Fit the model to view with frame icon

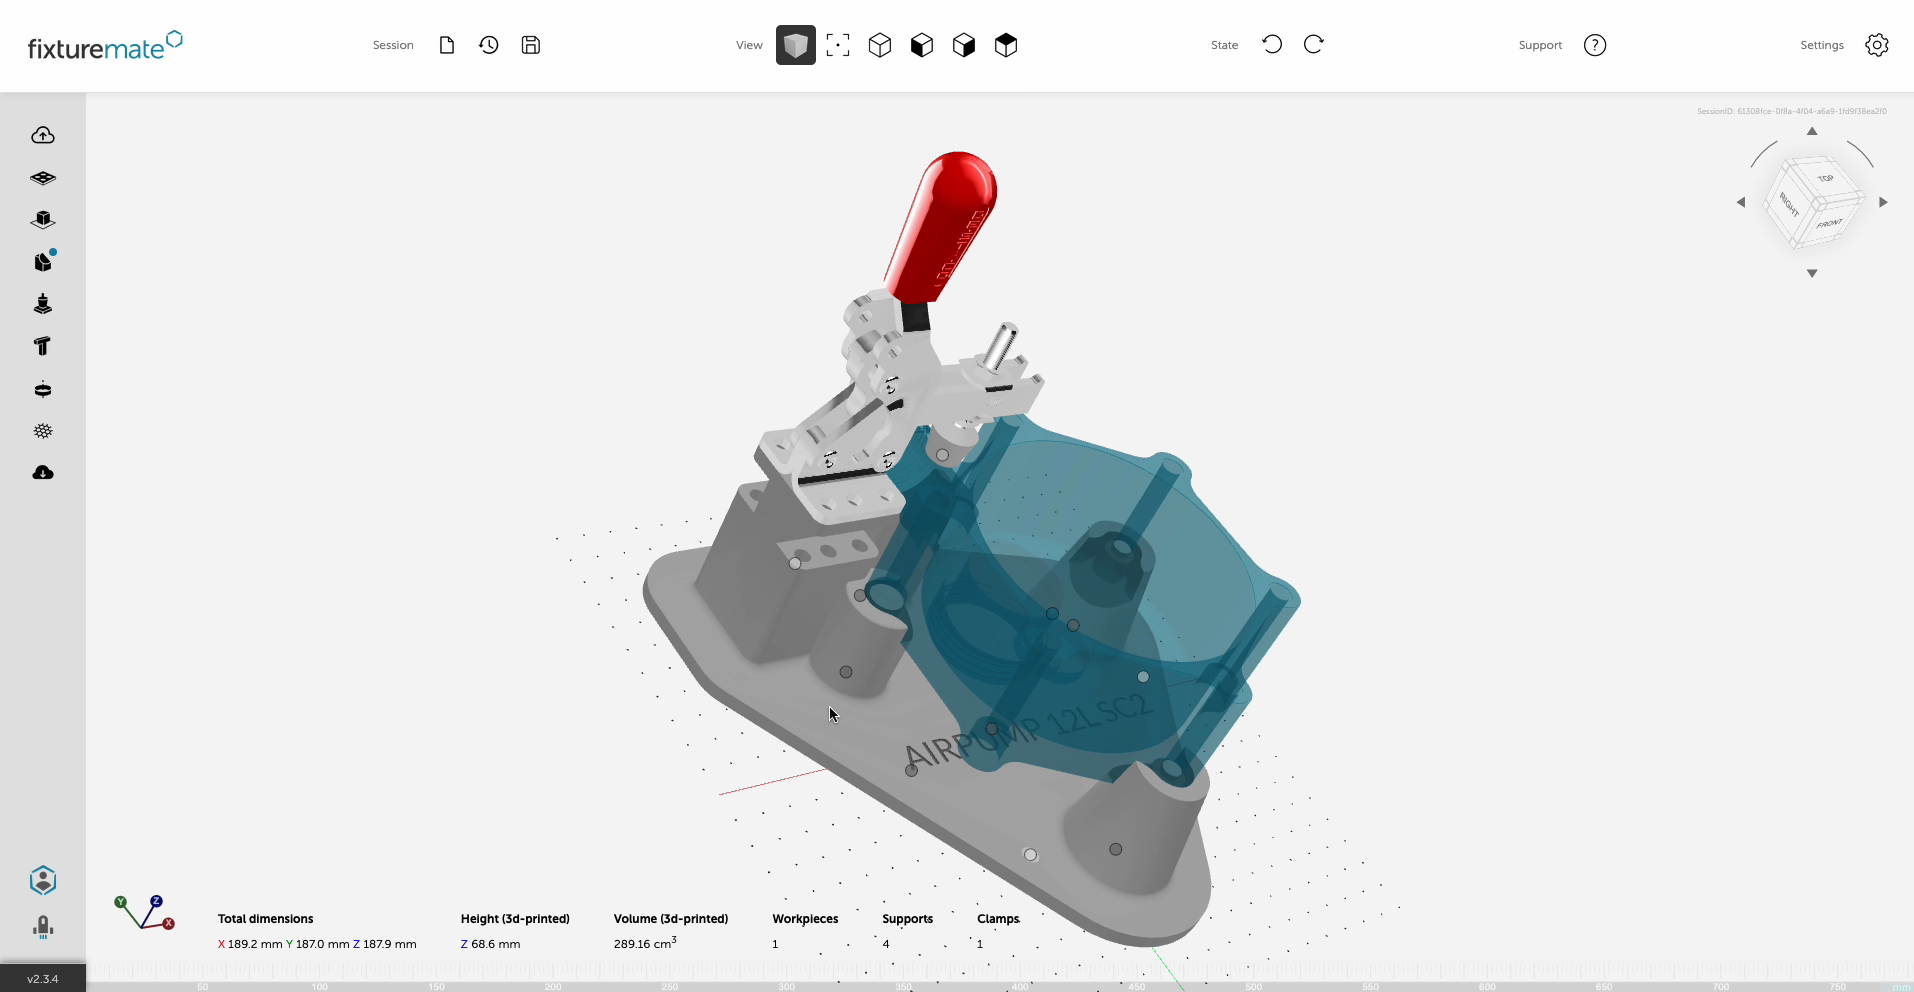(x=838, y=45)
